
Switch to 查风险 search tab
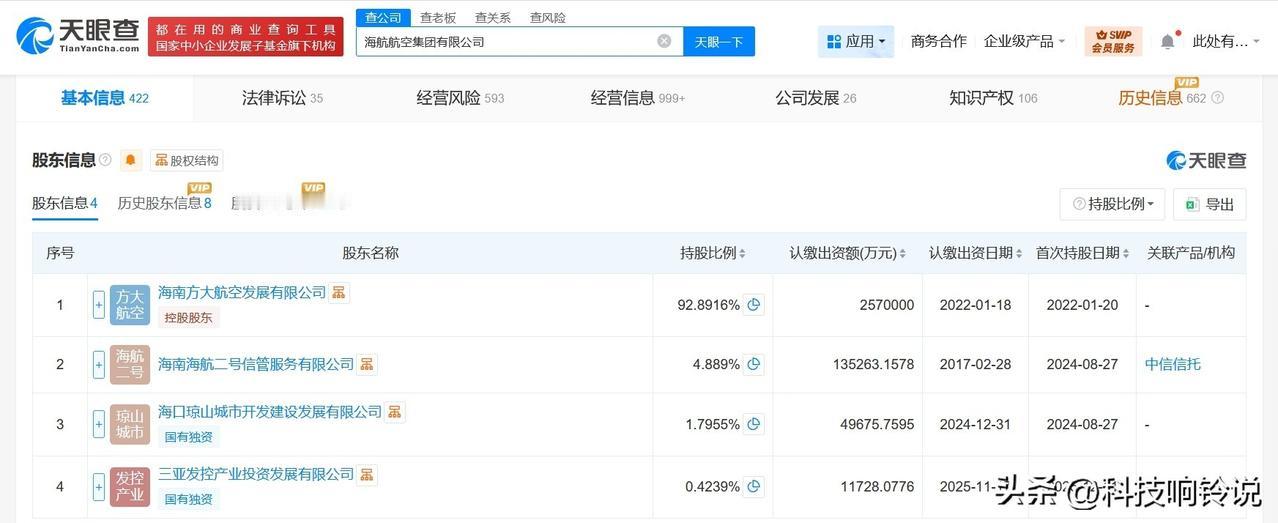[548, 18]
